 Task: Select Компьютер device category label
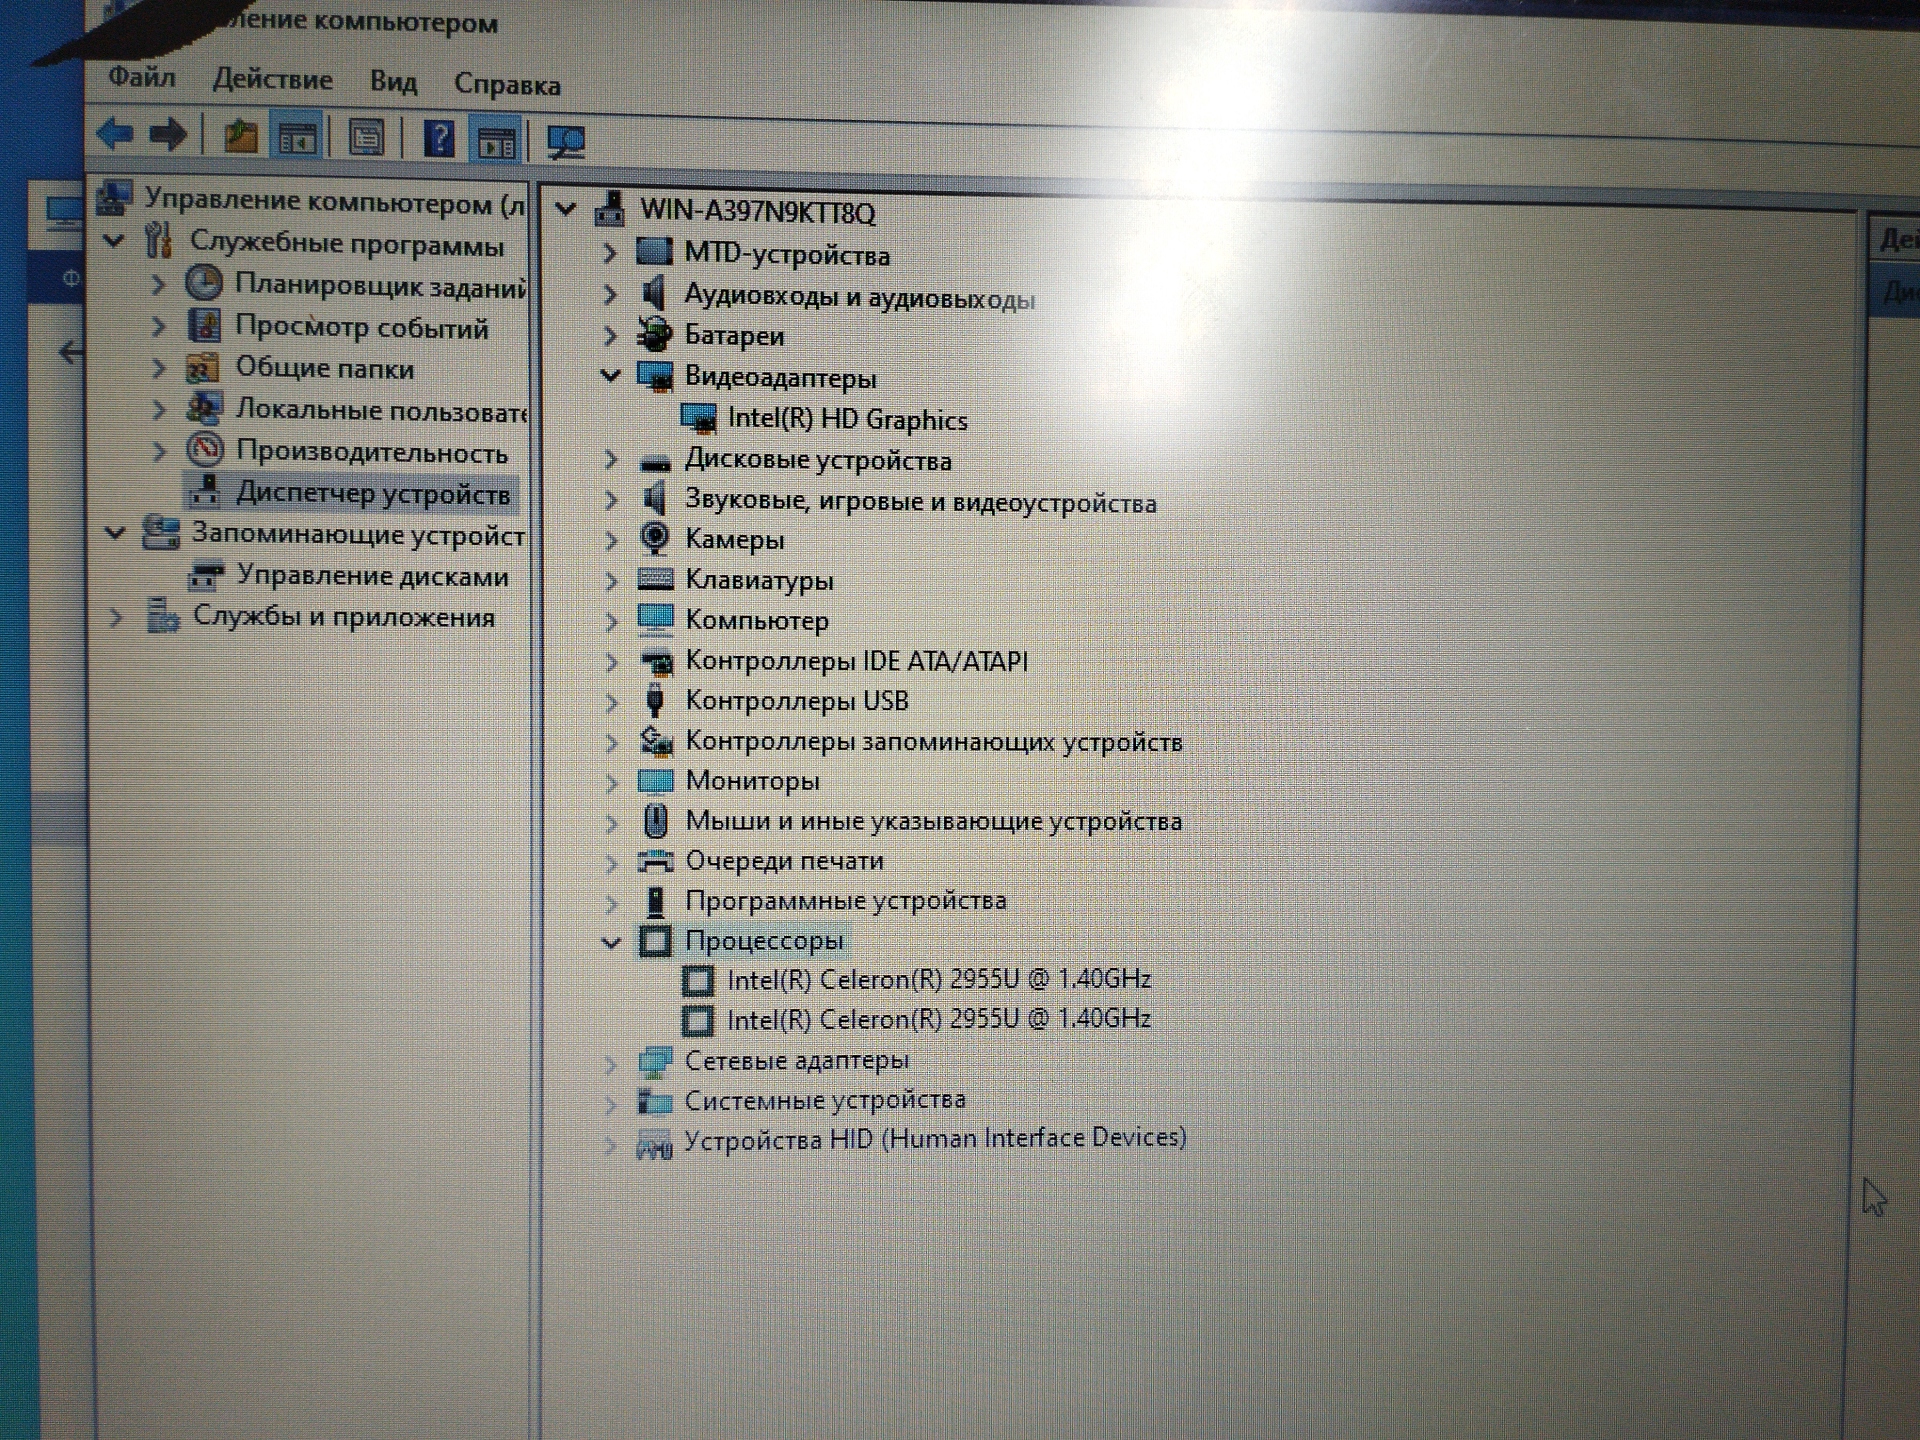coord(756,620)
